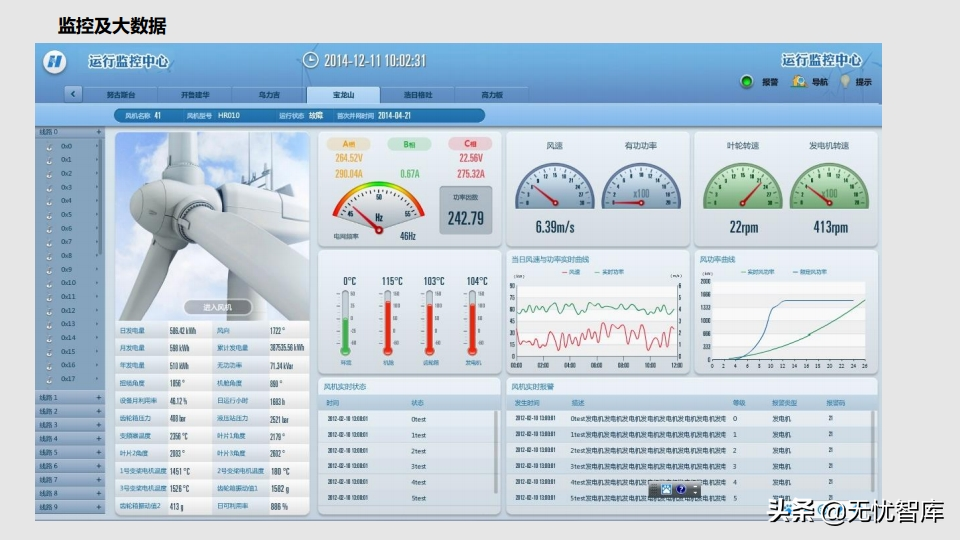Switch to the 浩日格吐 station tab
Screen dimensions: 960x540
(x=418, y=95)
